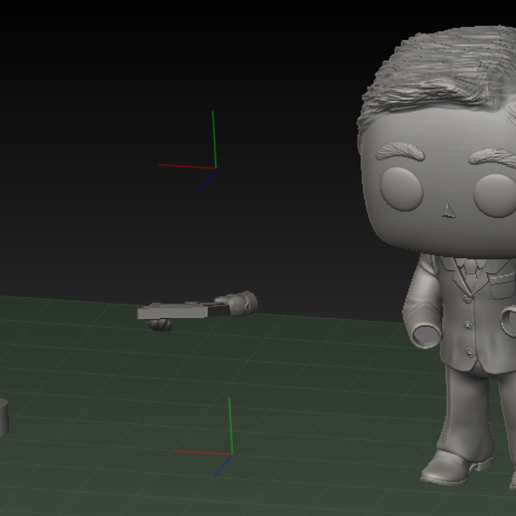This screenshot has height=516, width=516.
Task: Click the gray cylinder at the viewport edge
Action: coord(4,417)
